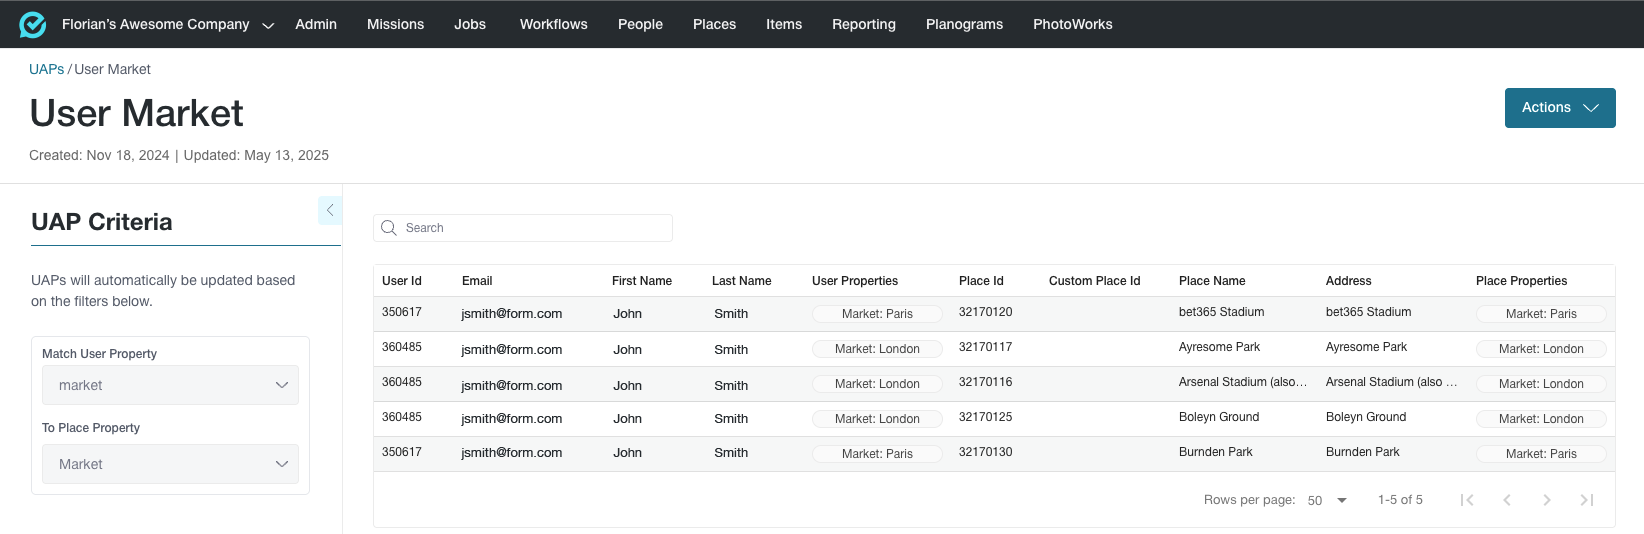
Task: Click Ayresome Park in Place Name column
Action: point(1219,347)
